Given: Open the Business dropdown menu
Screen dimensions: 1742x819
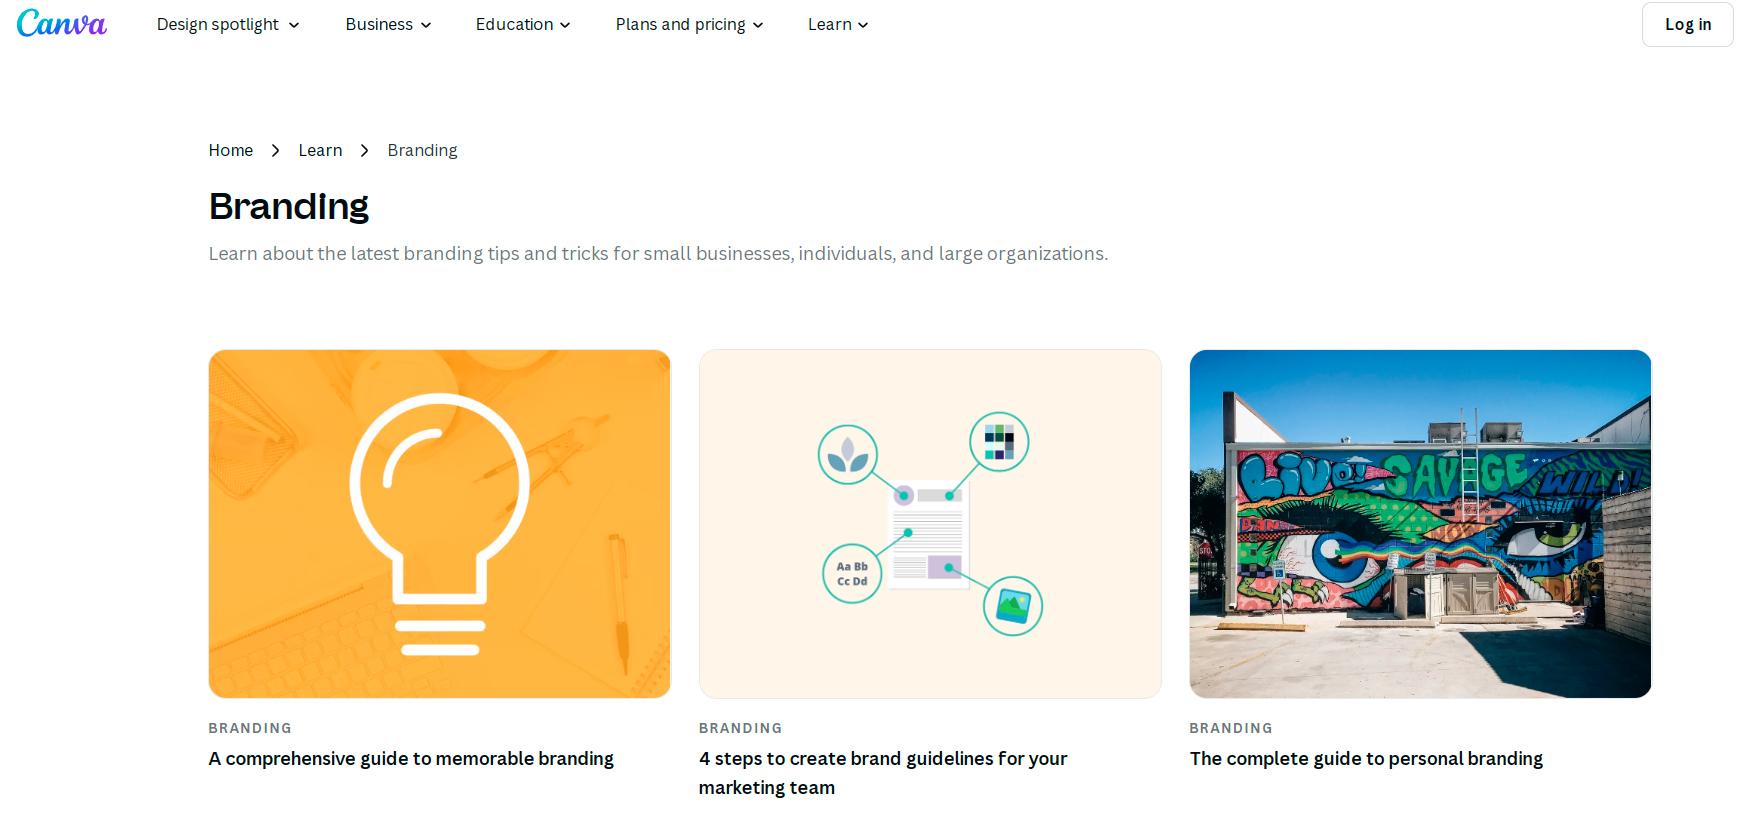Looking at the screenshot, I should coord(388,24).
